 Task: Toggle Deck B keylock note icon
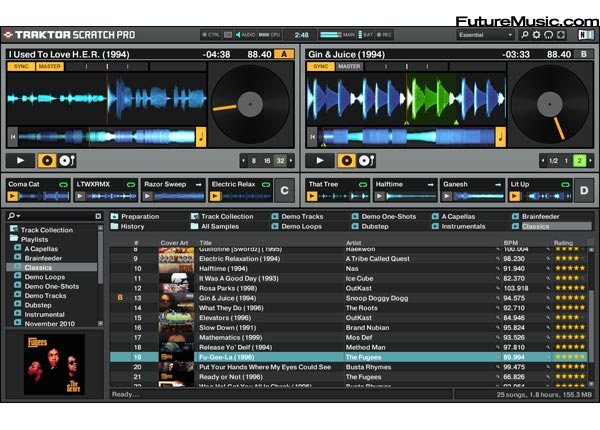pyautogui.click(x=501, y=137)
